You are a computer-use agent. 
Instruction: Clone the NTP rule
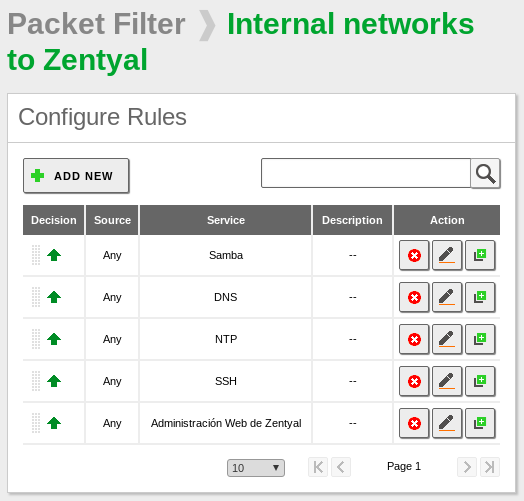coord(480,339)
